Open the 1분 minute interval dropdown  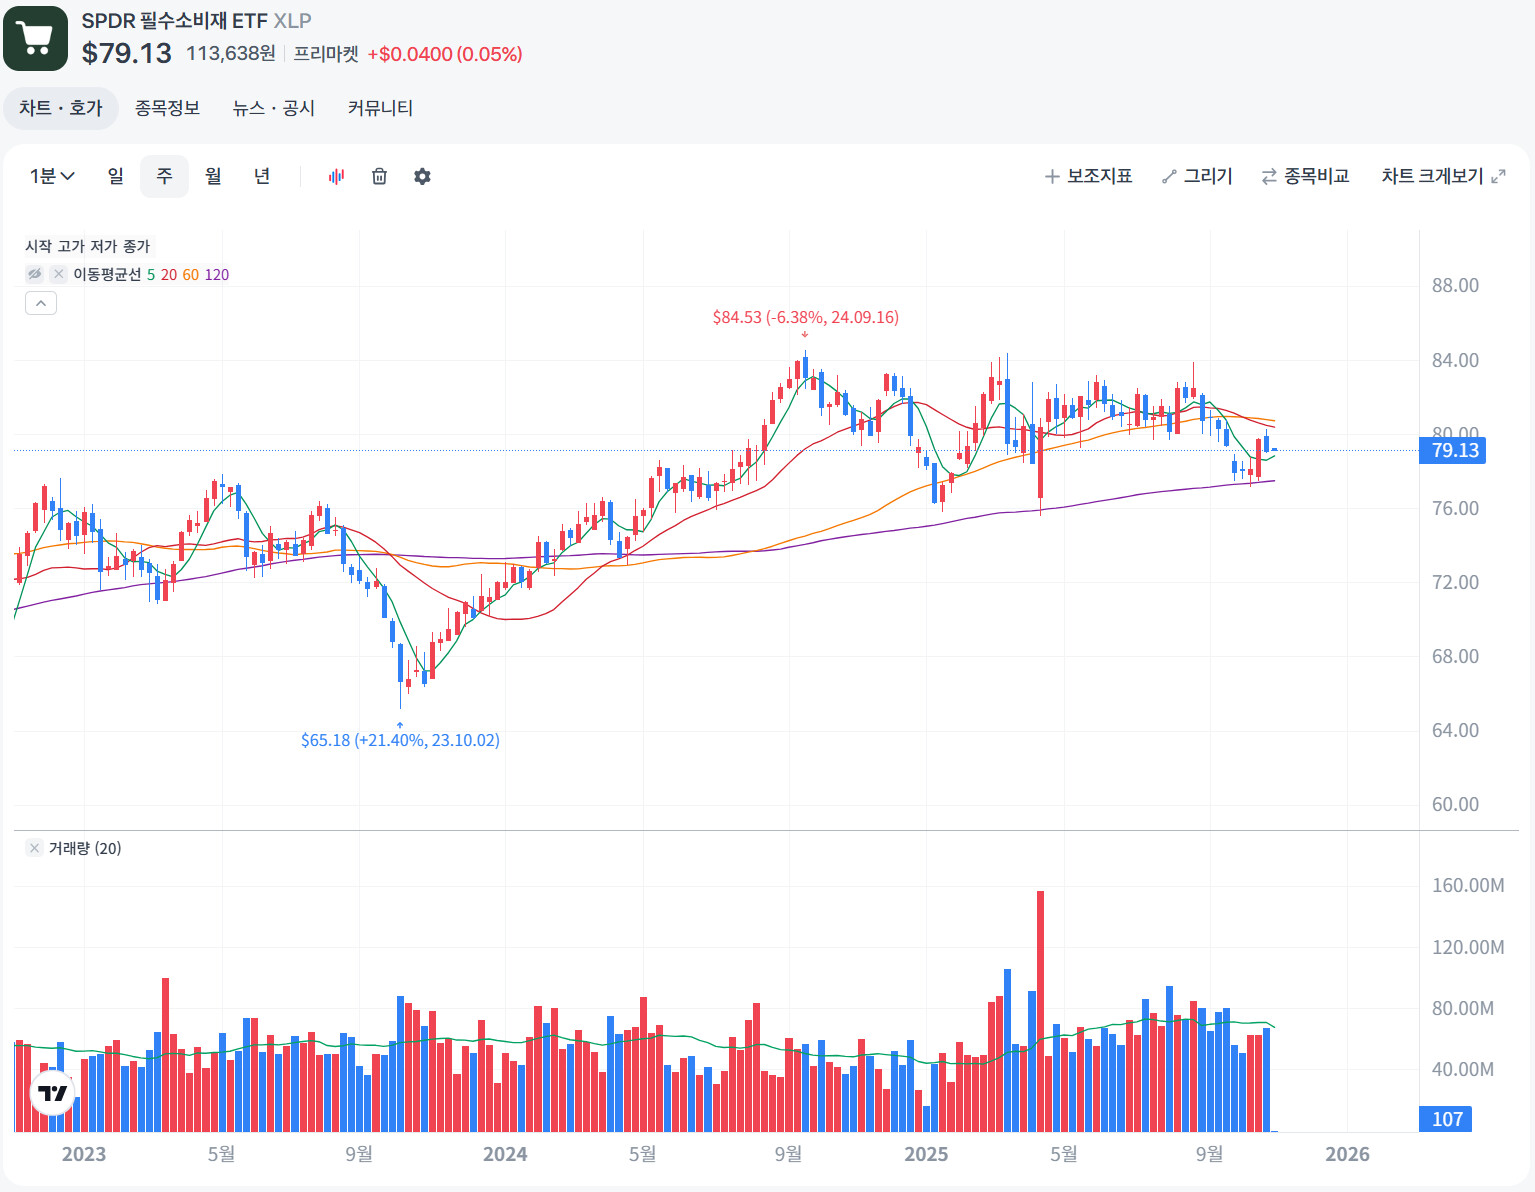click(x=52, y=177)
